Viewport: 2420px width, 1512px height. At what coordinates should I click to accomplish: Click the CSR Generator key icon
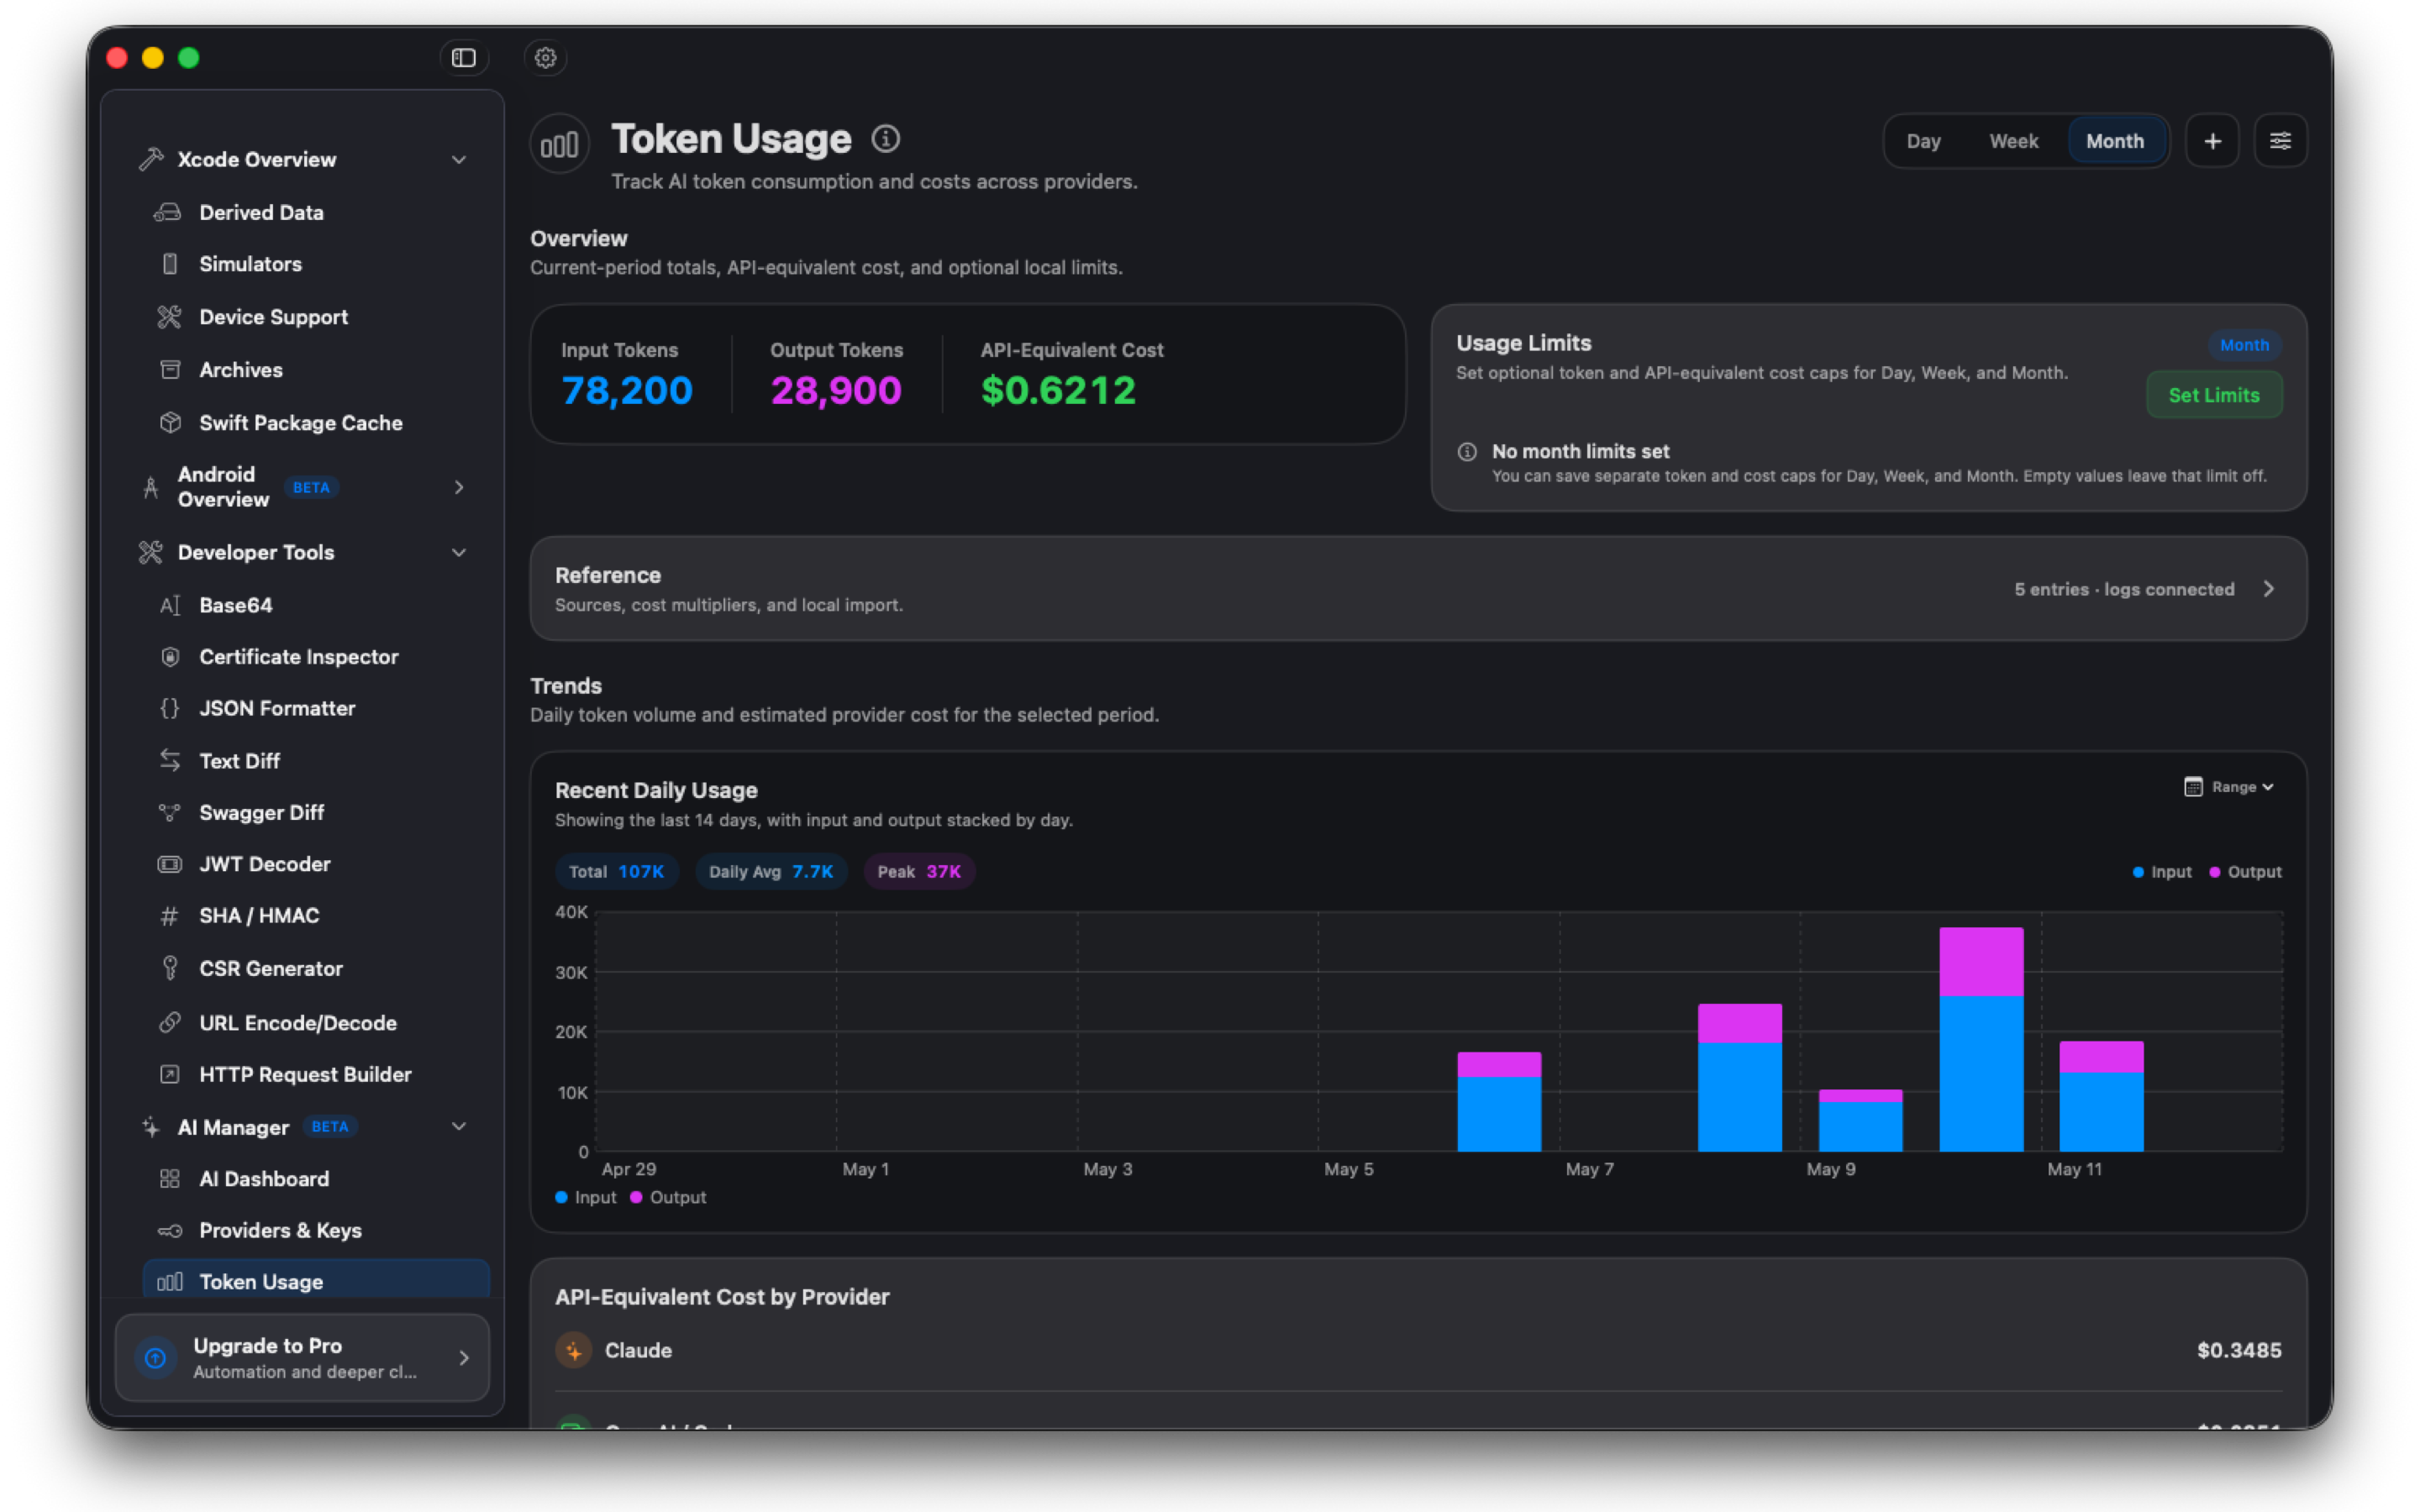[x=170, y=968]
